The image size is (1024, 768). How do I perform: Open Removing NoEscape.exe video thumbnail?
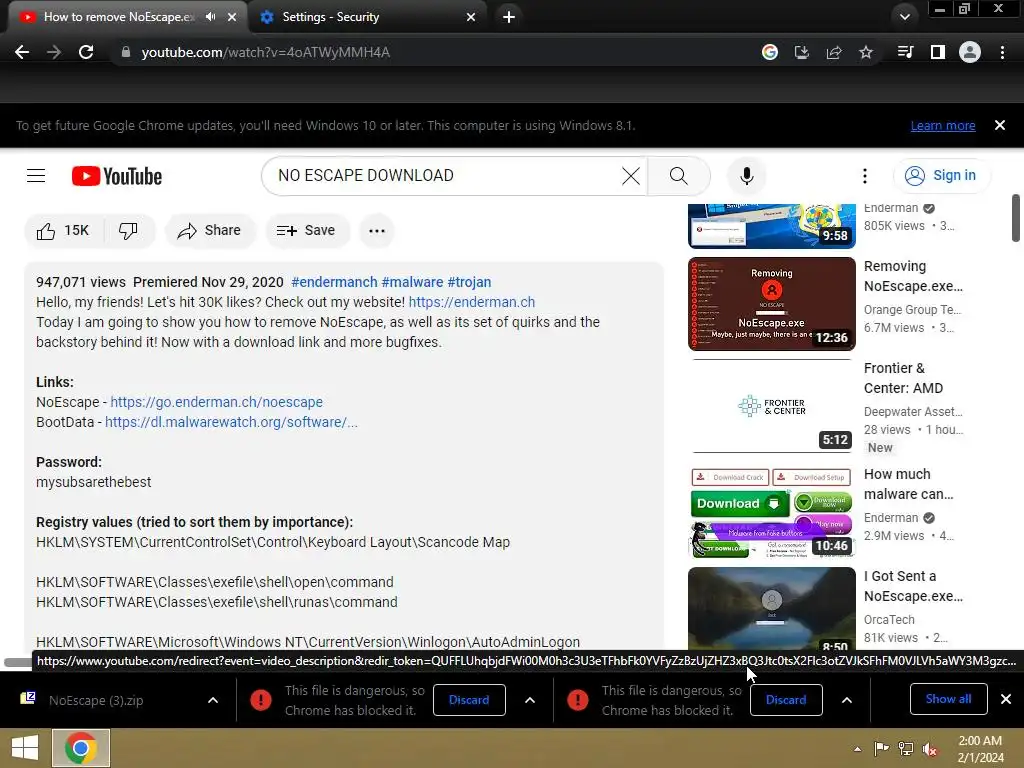coord(772,304)
